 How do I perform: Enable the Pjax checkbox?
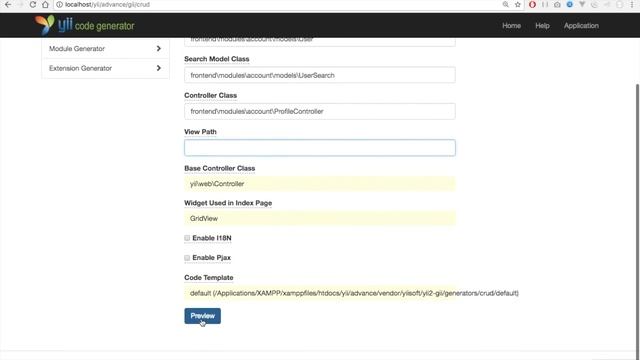click(x=187, y=258)
